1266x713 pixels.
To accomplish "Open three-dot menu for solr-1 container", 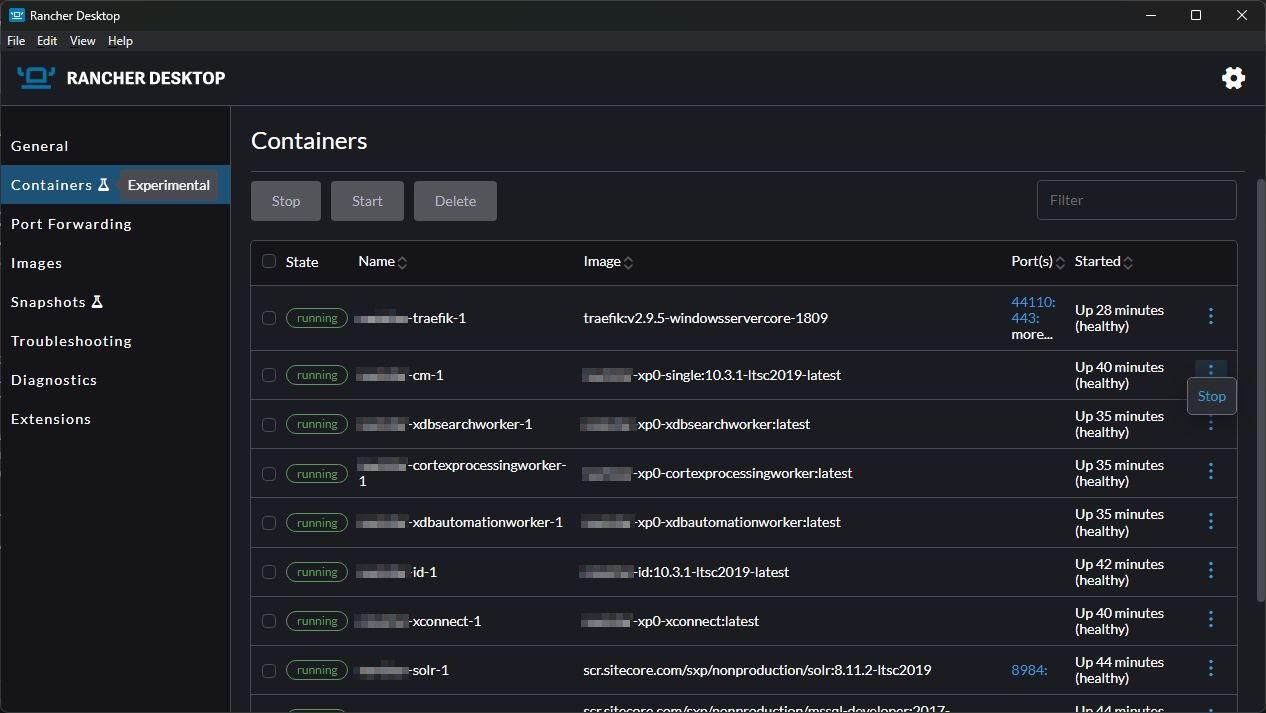I will pos(1210,668).
